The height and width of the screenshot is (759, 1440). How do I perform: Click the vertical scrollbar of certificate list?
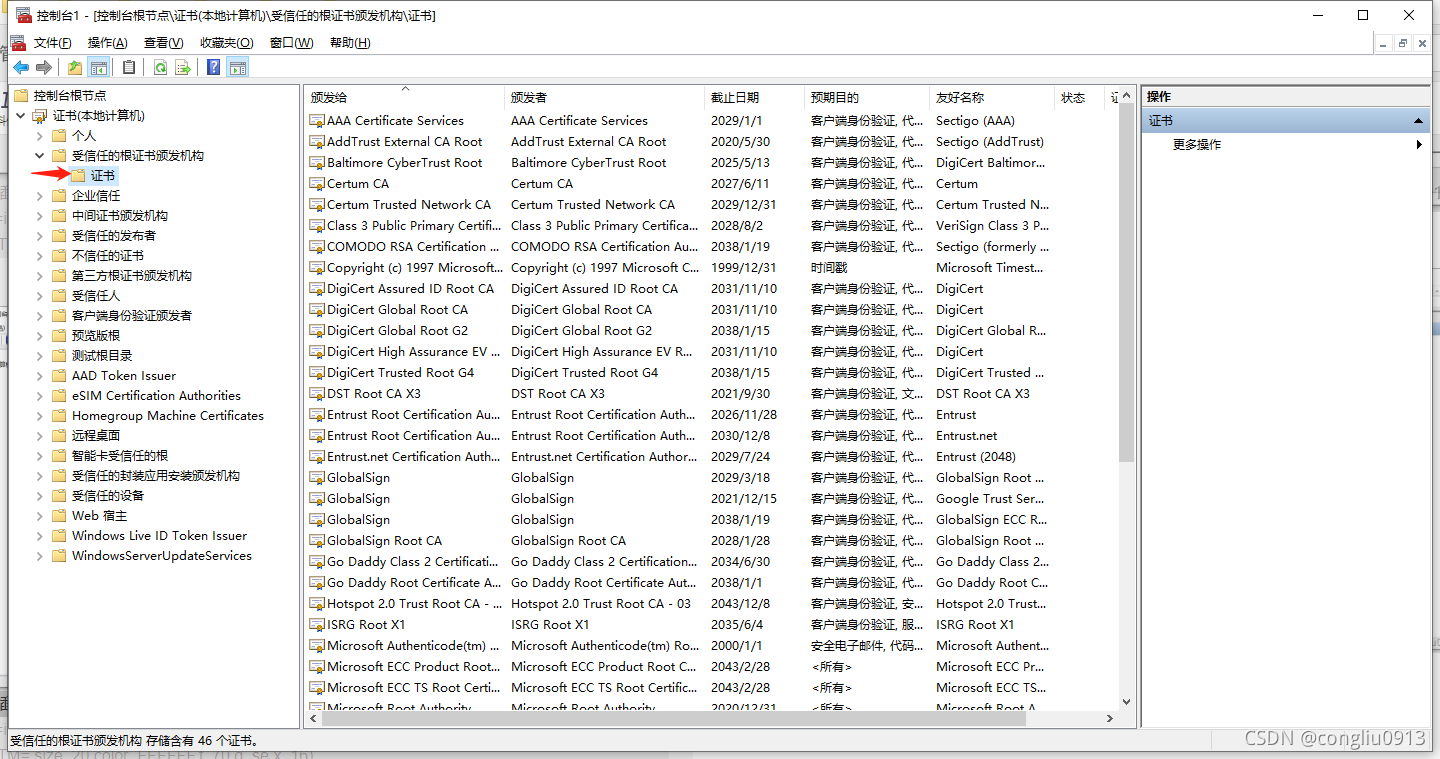pos(1126,281)
